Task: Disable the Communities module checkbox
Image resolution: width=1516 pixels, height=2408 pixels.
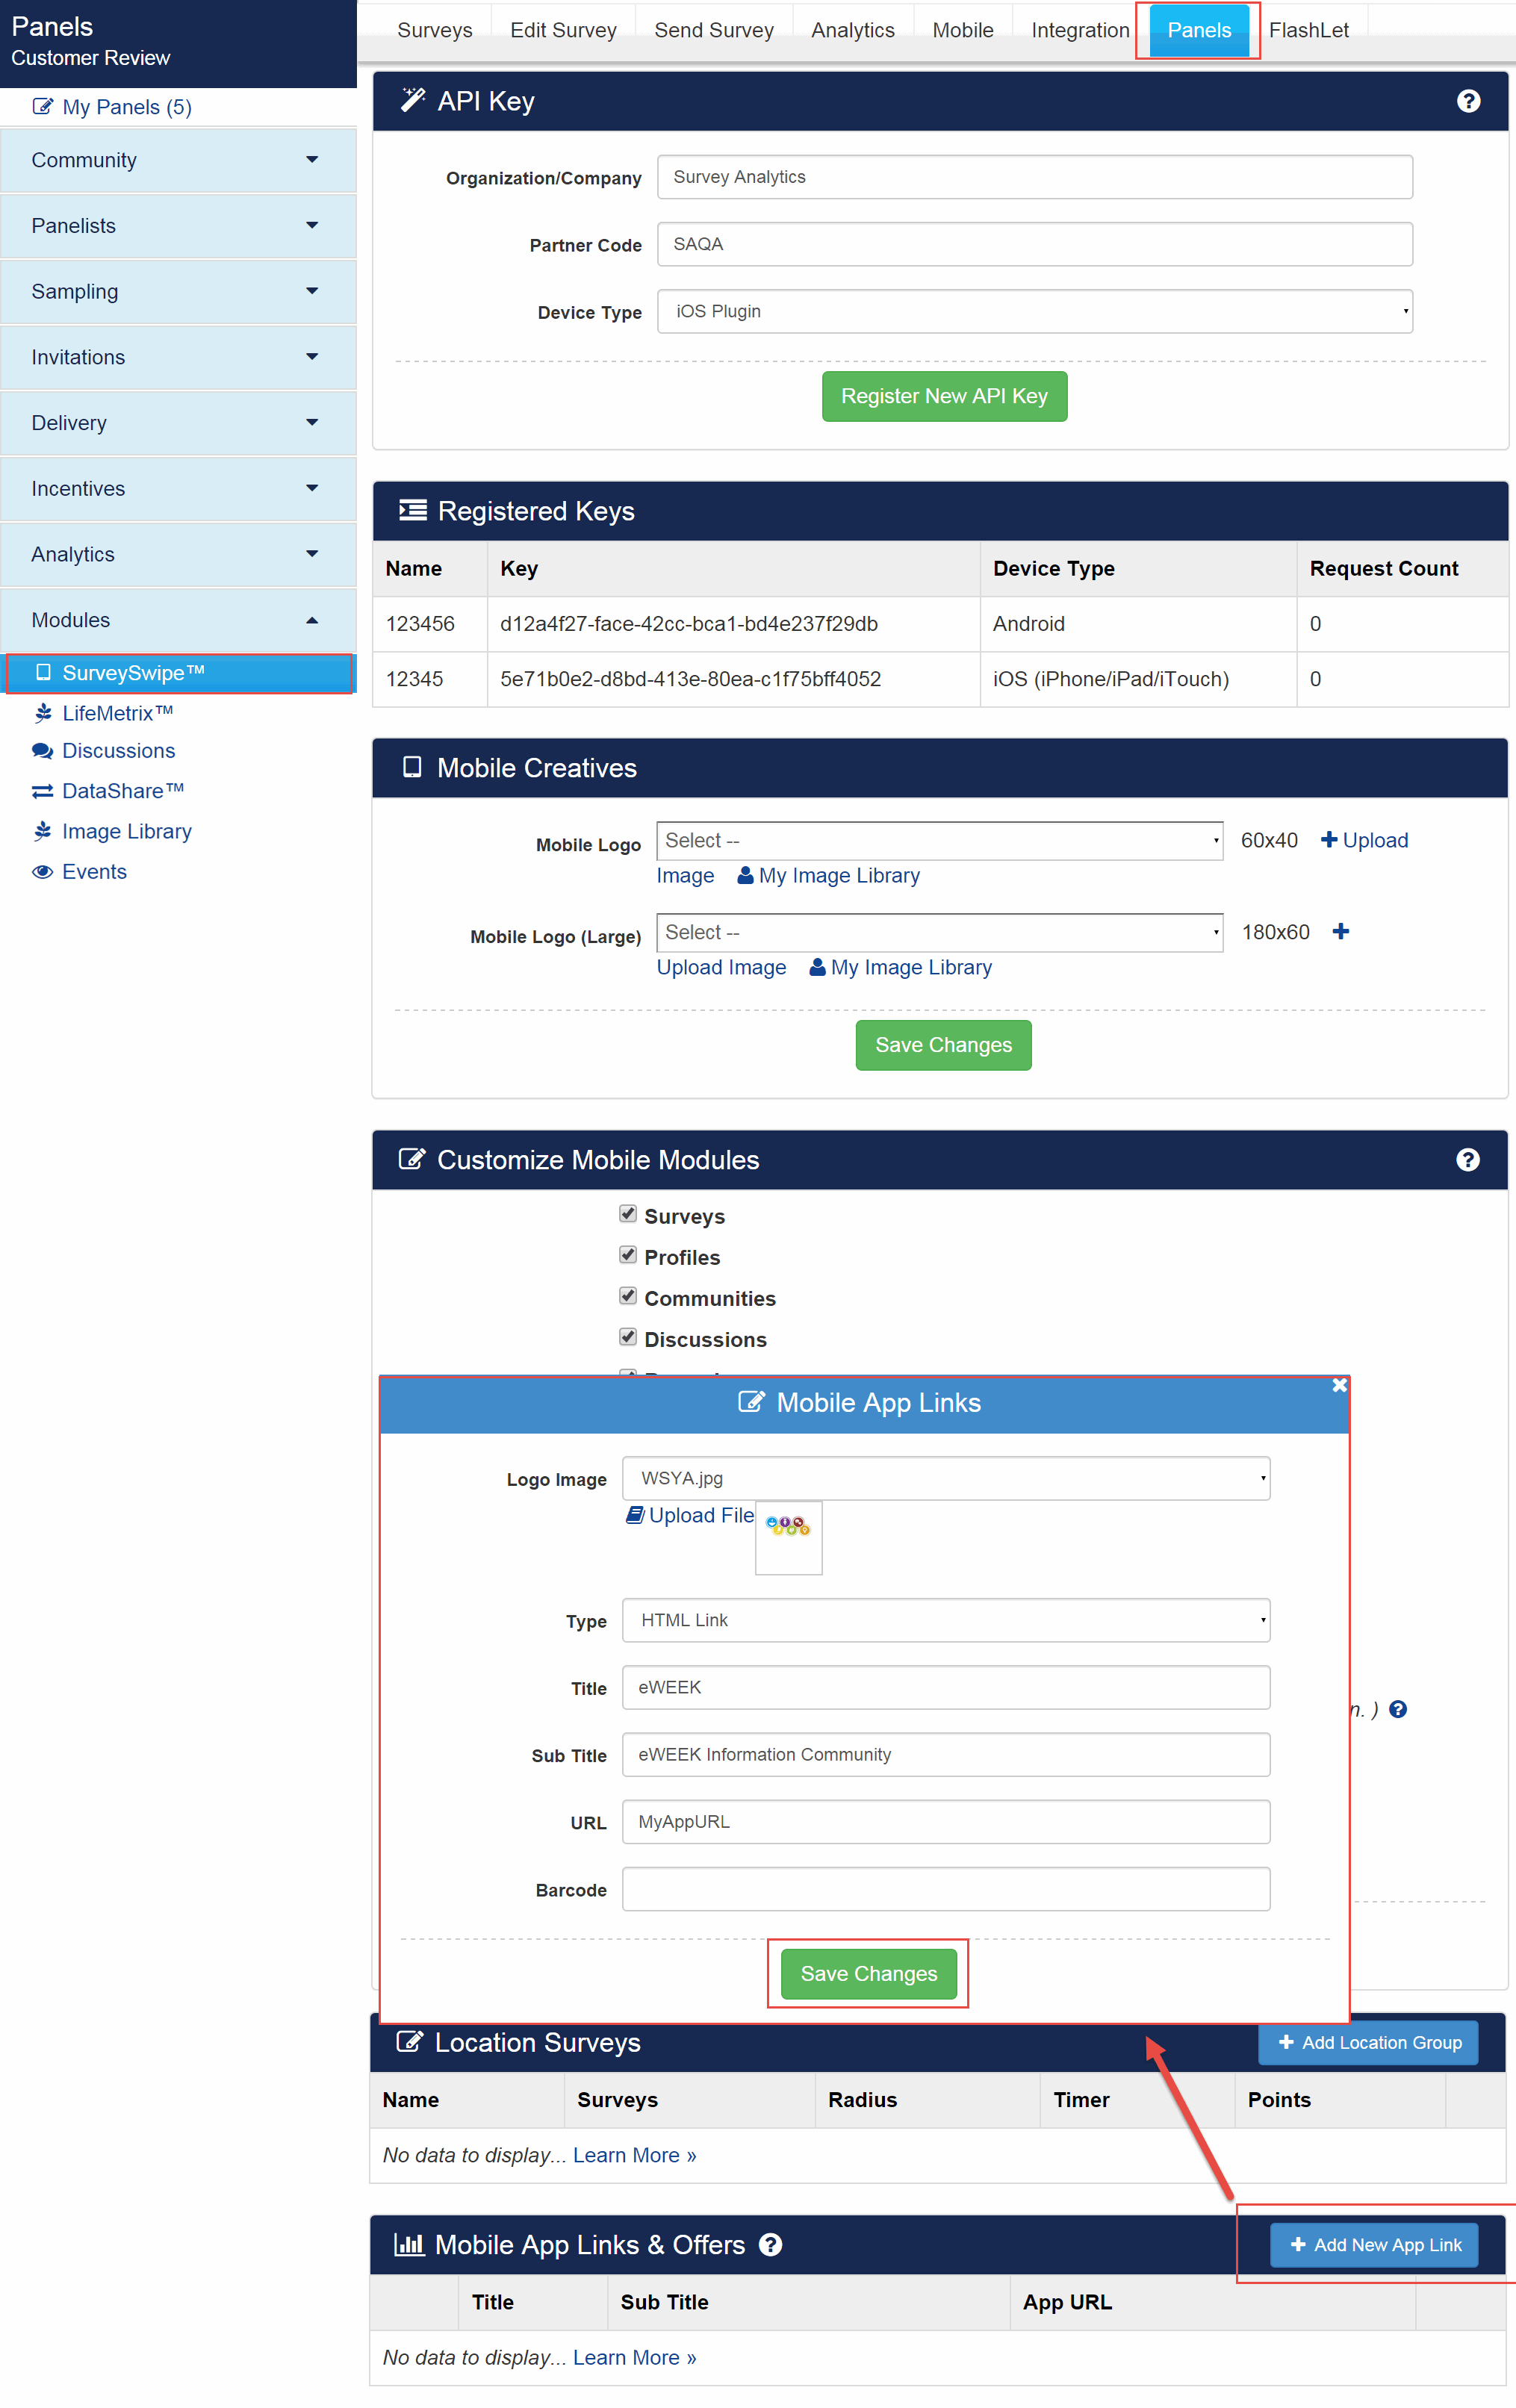Action: pyautogui.click(x=627, y=1295)
